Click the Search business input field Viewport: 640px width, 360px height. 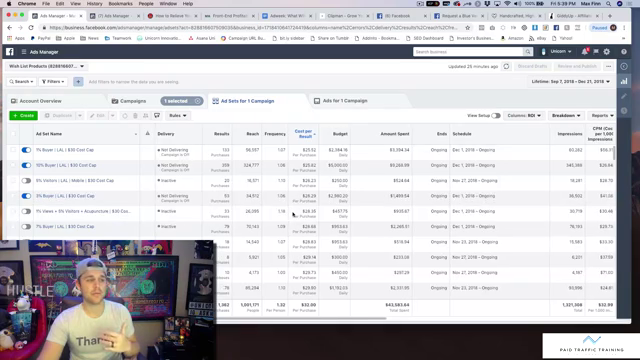pos(468,52)
